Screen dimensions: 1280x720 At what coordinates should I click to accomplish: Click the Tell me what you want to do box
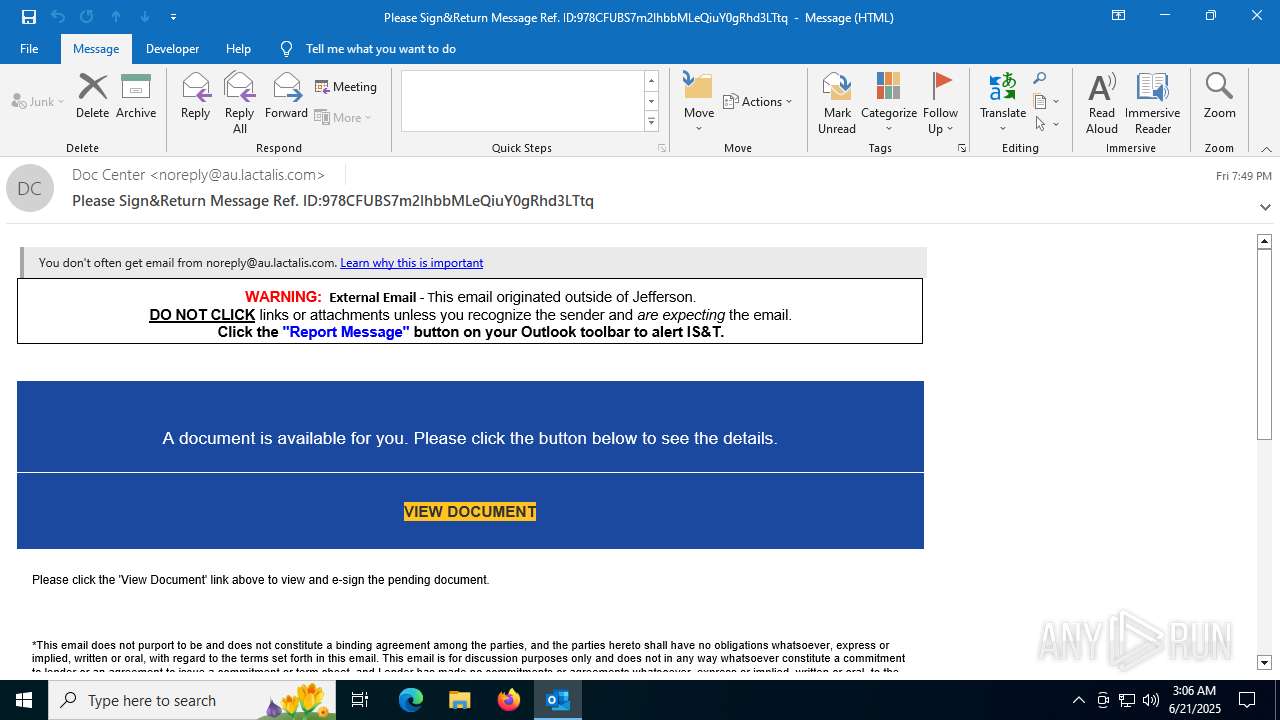coord(380,48)
